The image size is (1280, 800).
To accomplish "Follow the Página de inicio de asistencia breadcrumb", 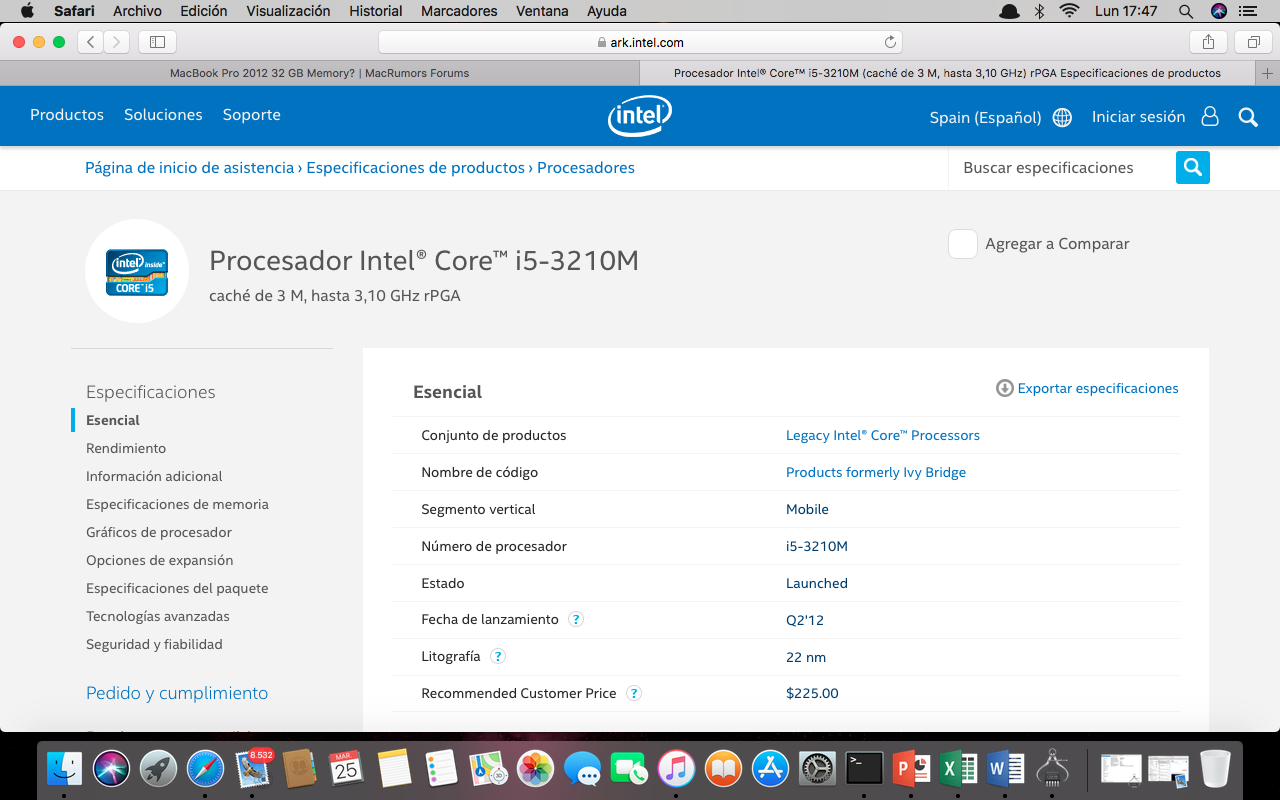I will [190, 168].
